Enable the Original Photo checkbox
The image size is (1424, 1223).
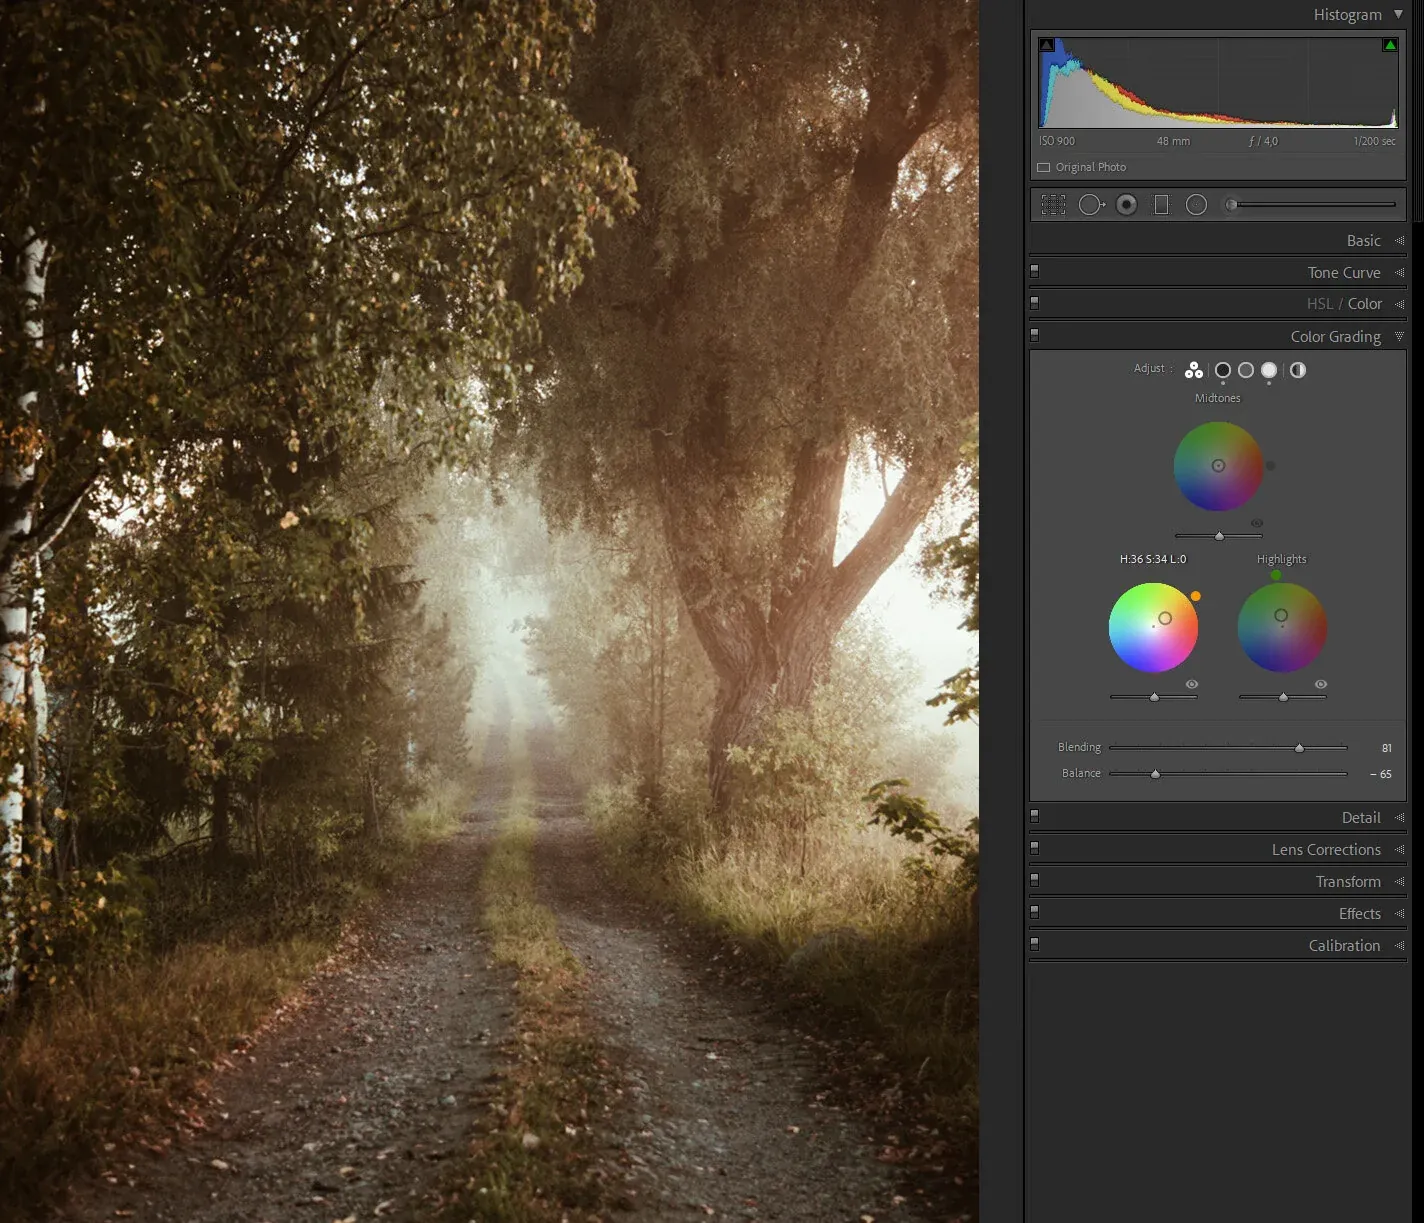click(x=1044, y=168)
